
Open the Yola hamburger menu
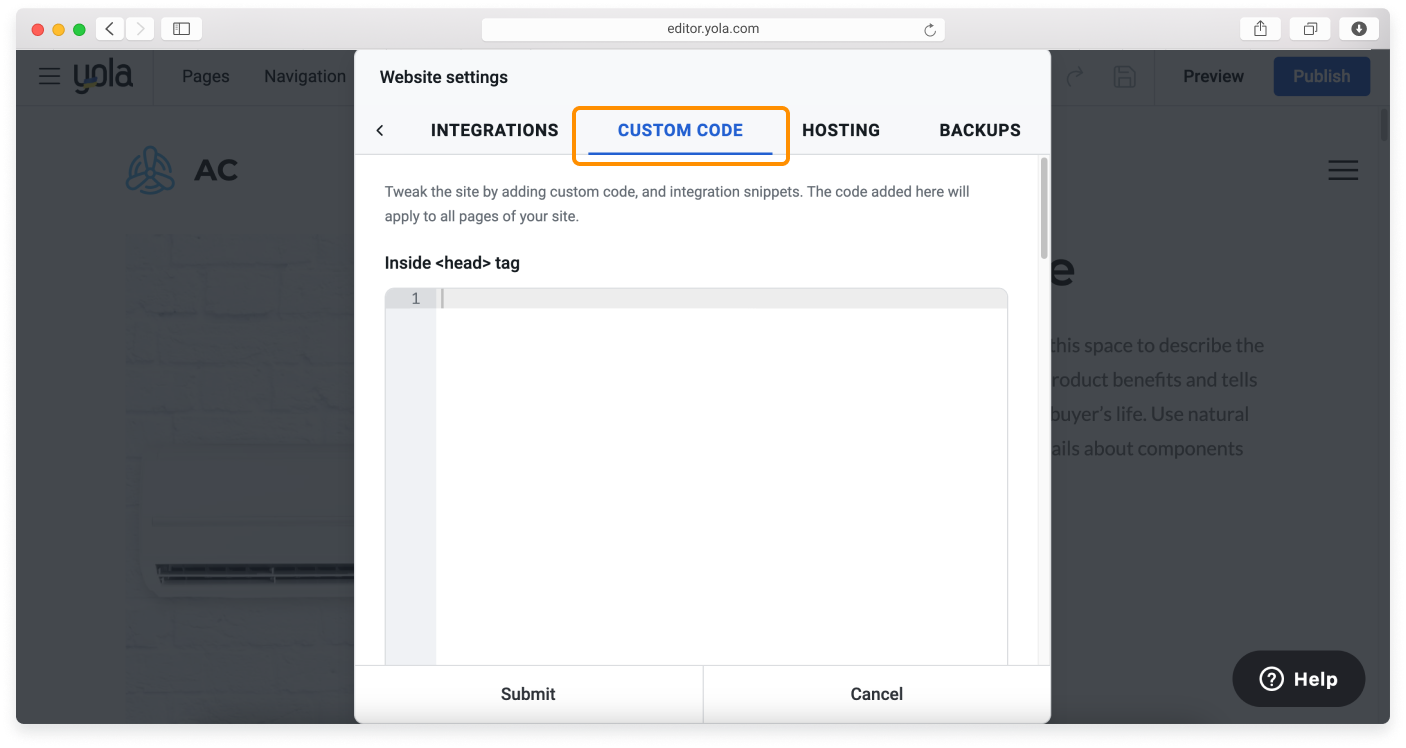[x=49, y=76]
